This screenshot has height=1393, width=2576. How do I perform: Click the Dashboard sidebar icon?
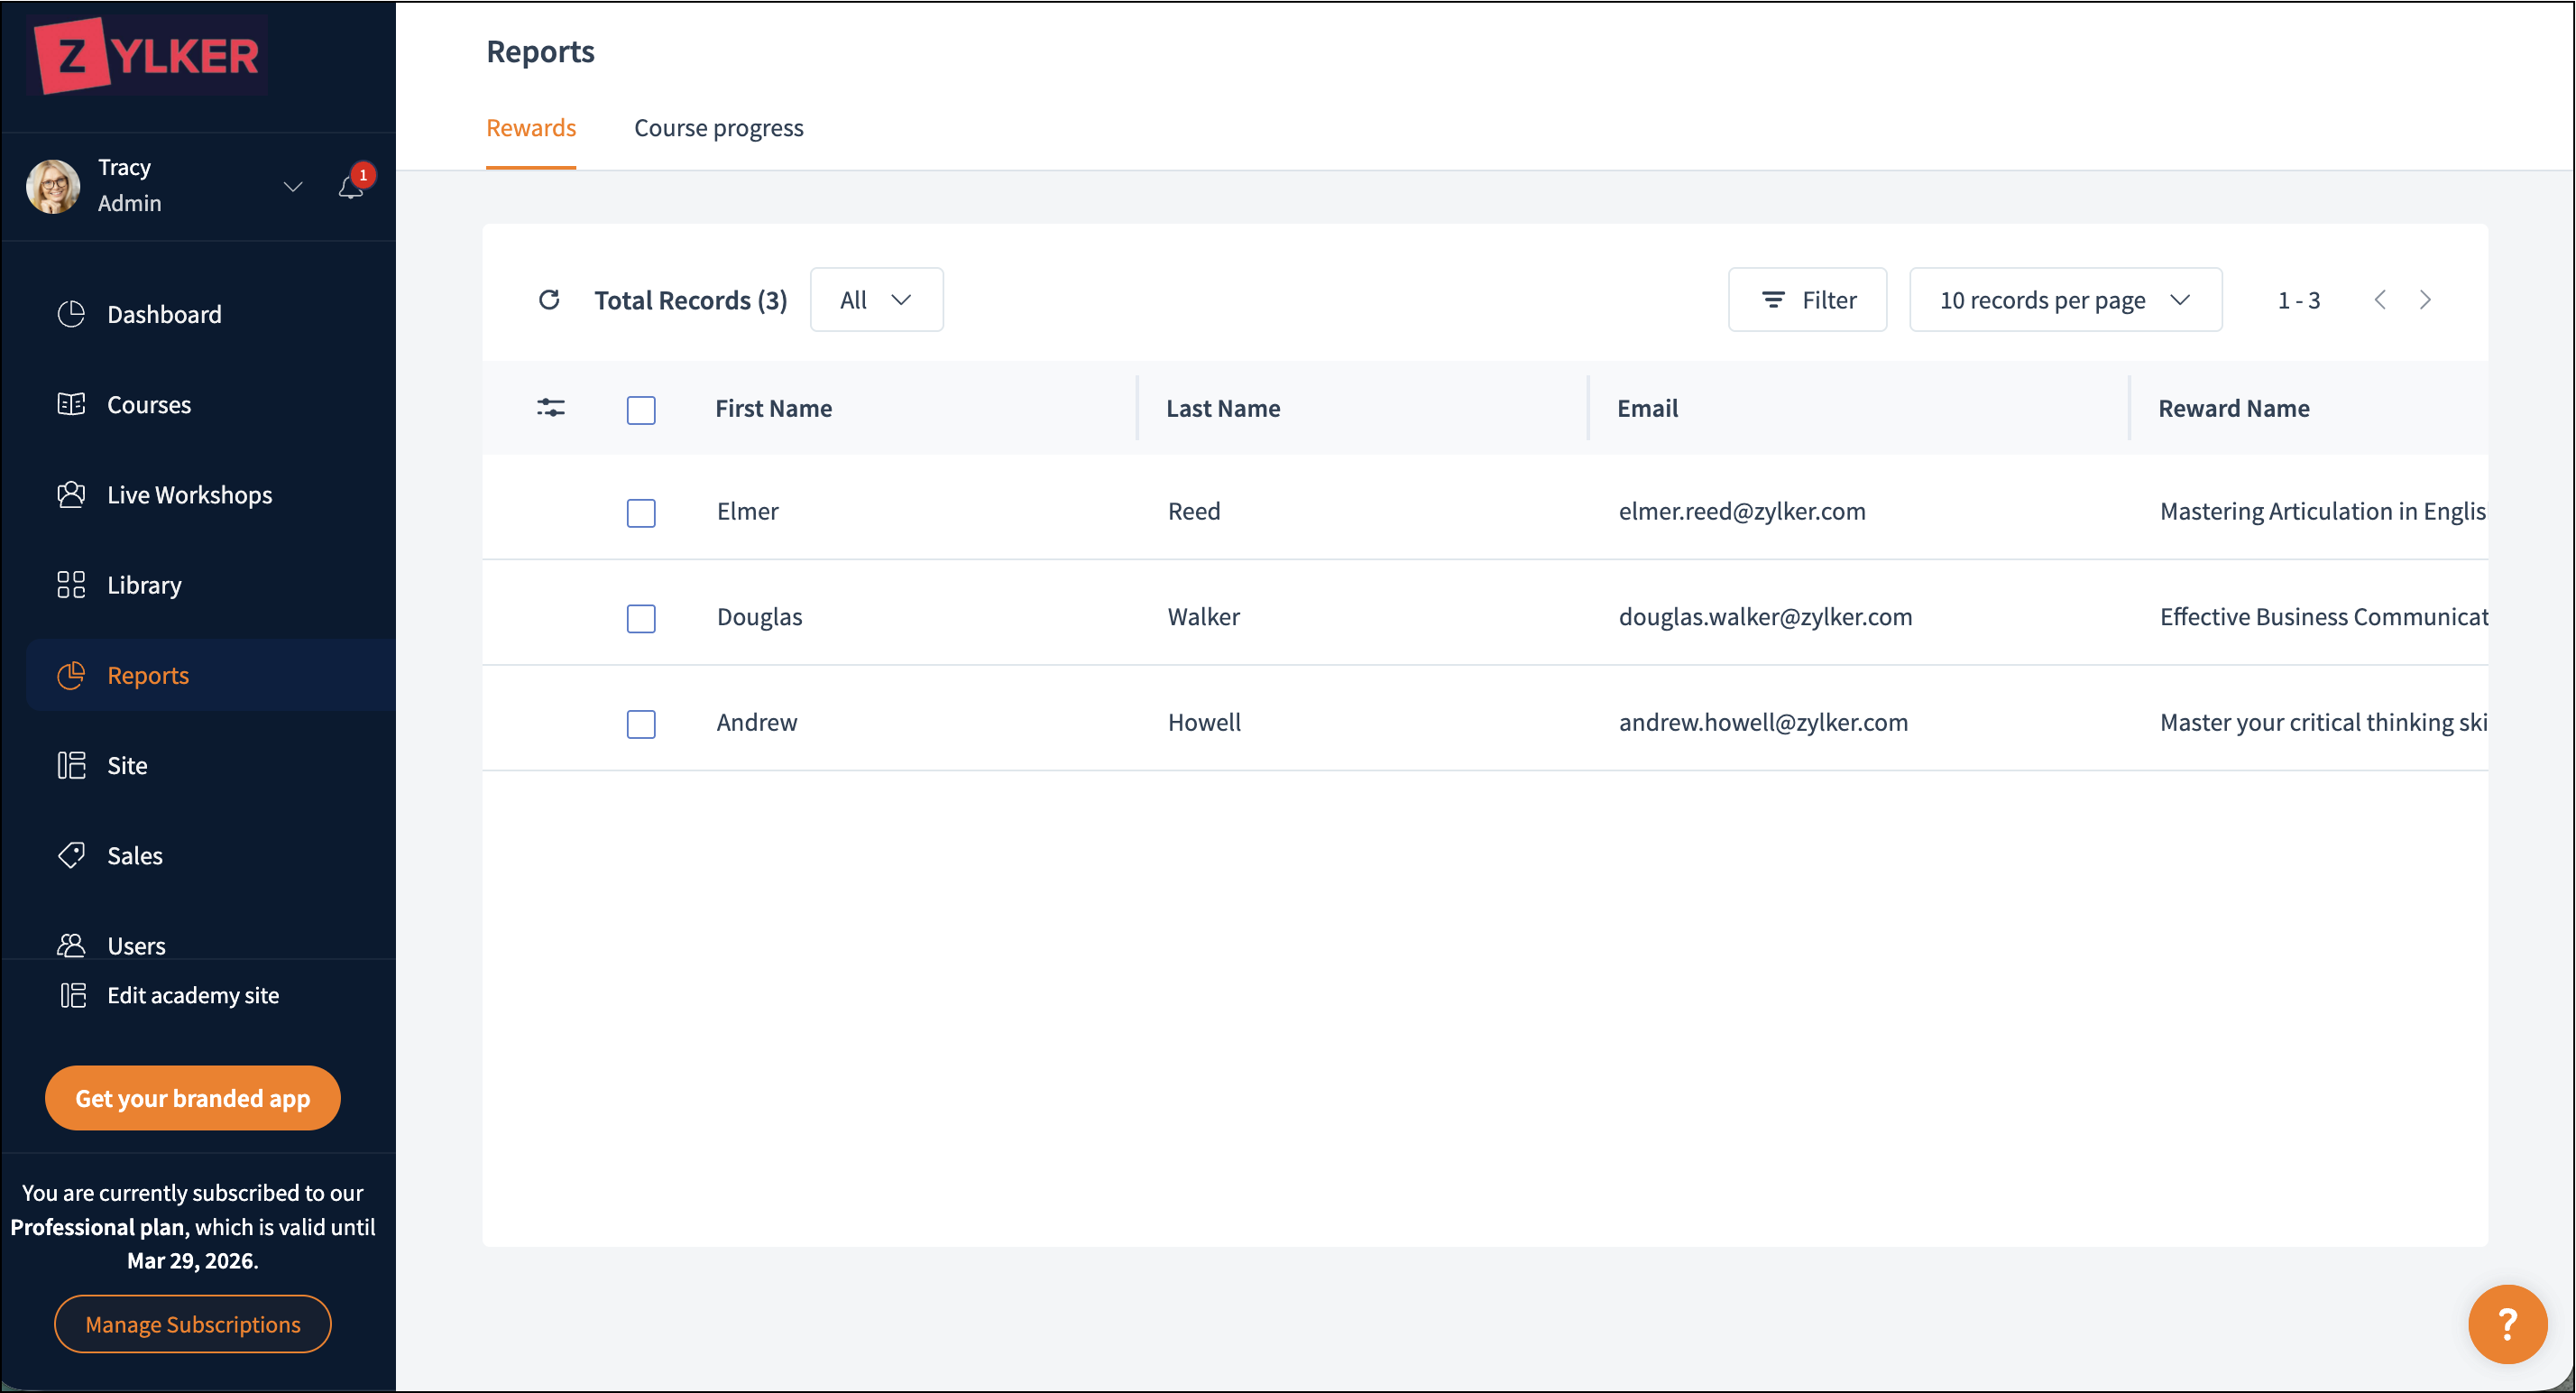pyautogui.click(x=71, y=314)
